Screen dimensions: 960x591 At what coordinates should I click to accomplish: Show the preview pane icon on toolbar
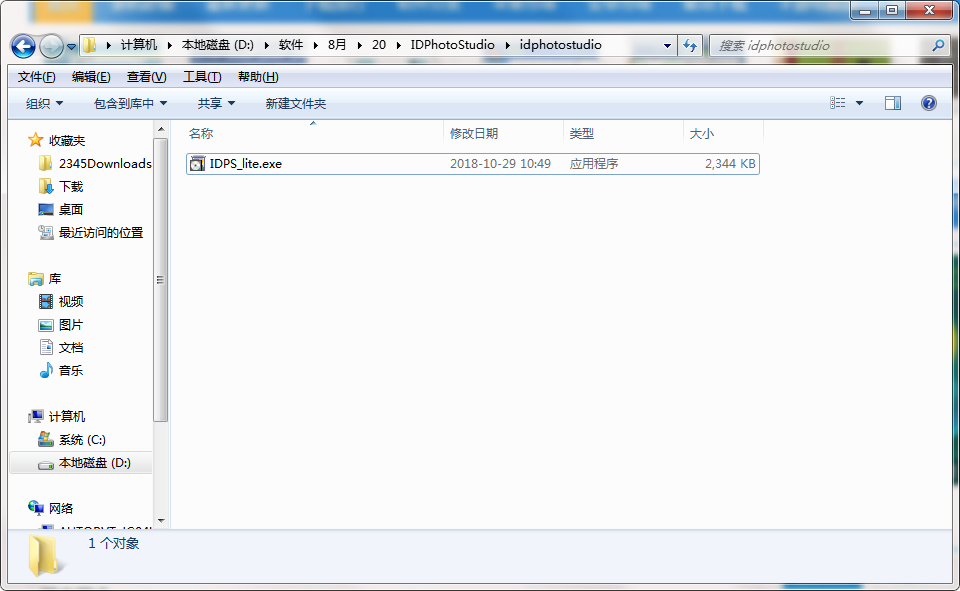[x=891, y=102]
